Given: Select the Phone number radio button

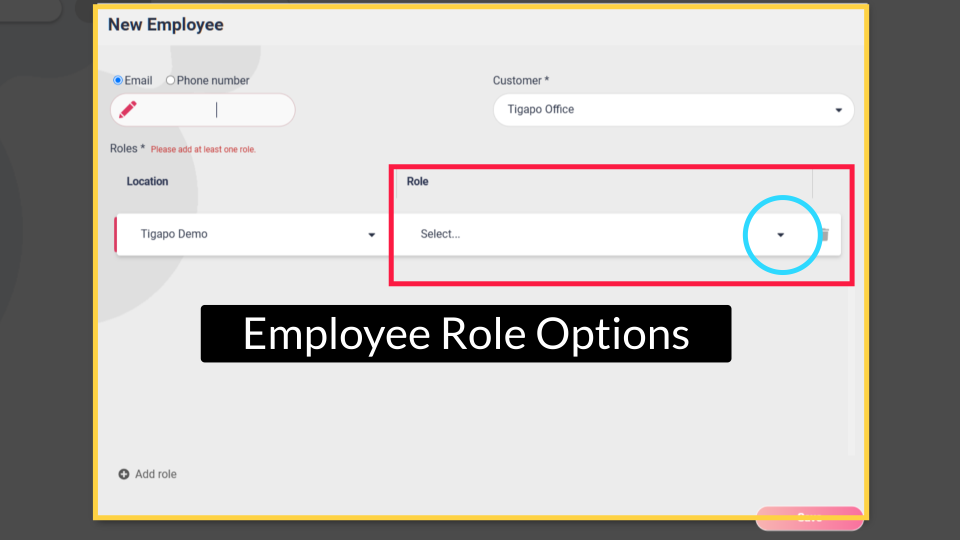Looking at the screenshot, I should 170,80.
